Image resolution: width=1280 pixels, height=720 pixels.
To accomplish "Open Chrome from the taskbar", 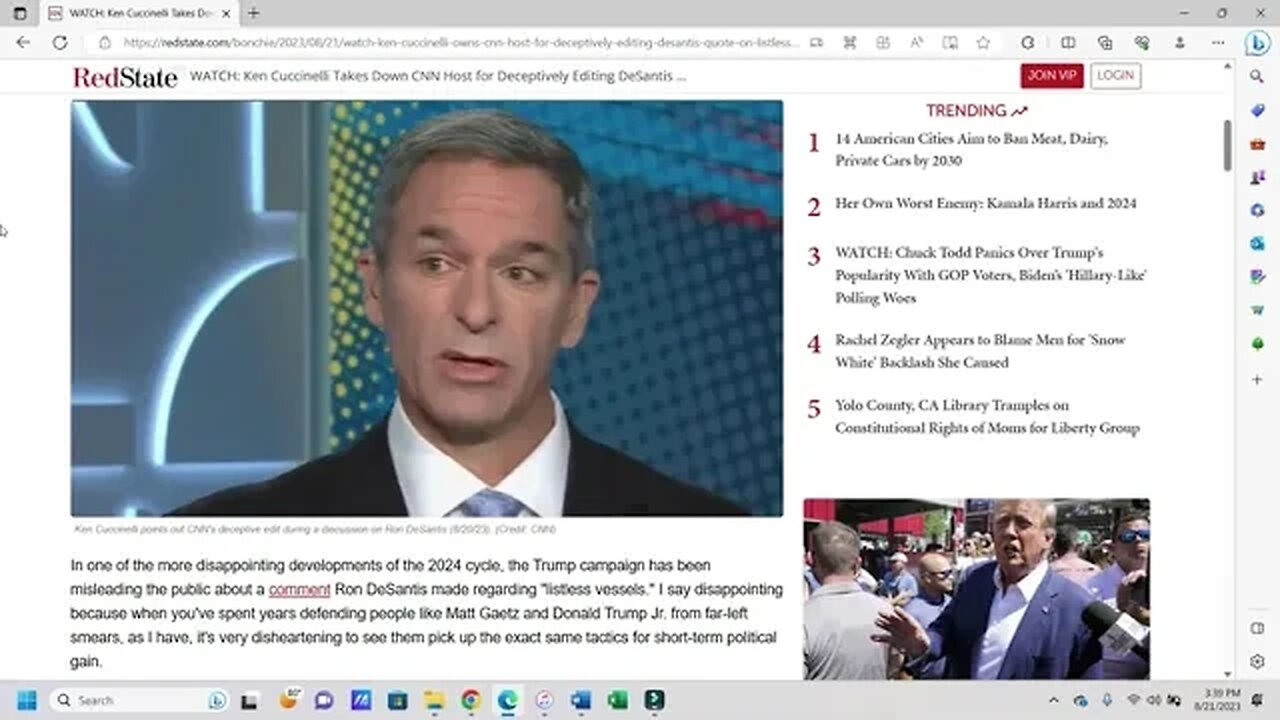I will coord(470,700).
